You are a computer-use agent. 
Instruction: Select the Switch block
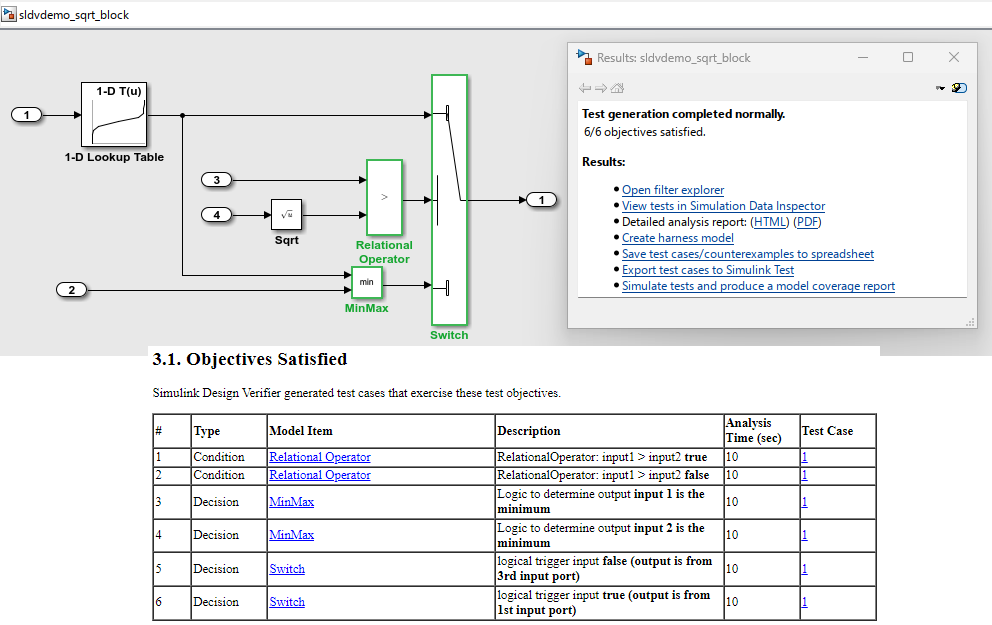449,198
